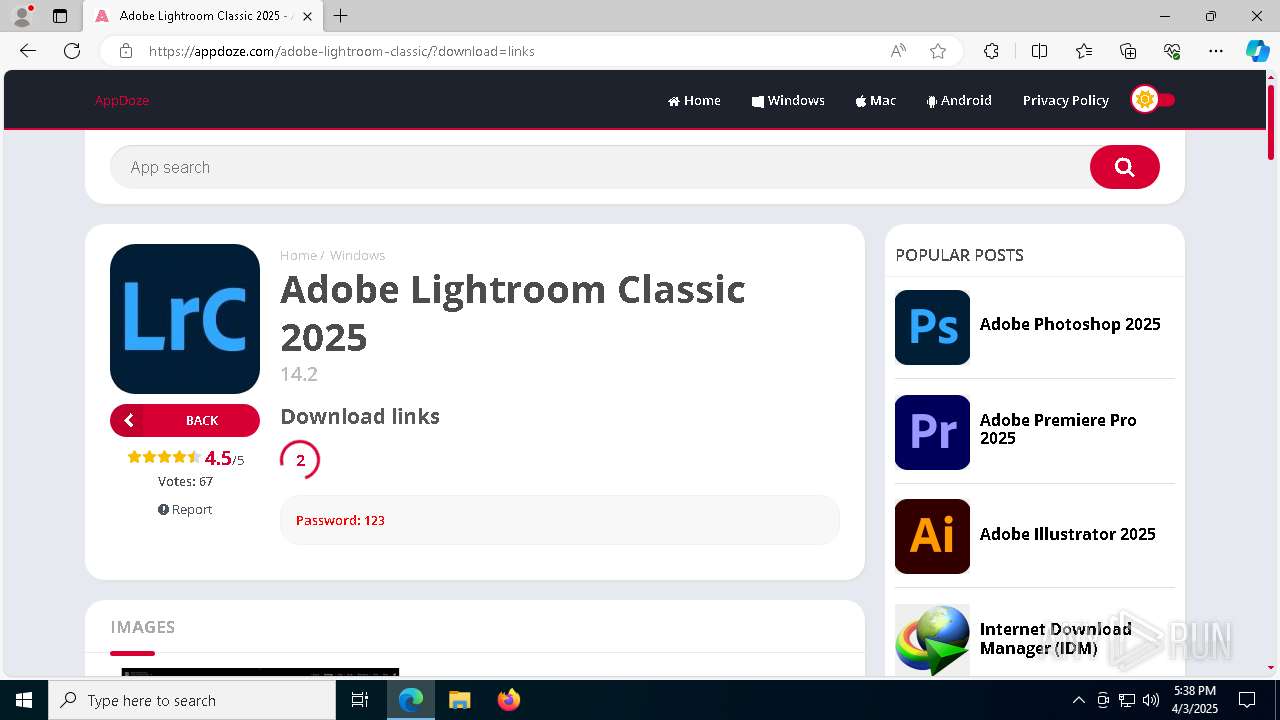Click the countdown circle showing 2
1280x720 pixels.
(x=300, y=460)
